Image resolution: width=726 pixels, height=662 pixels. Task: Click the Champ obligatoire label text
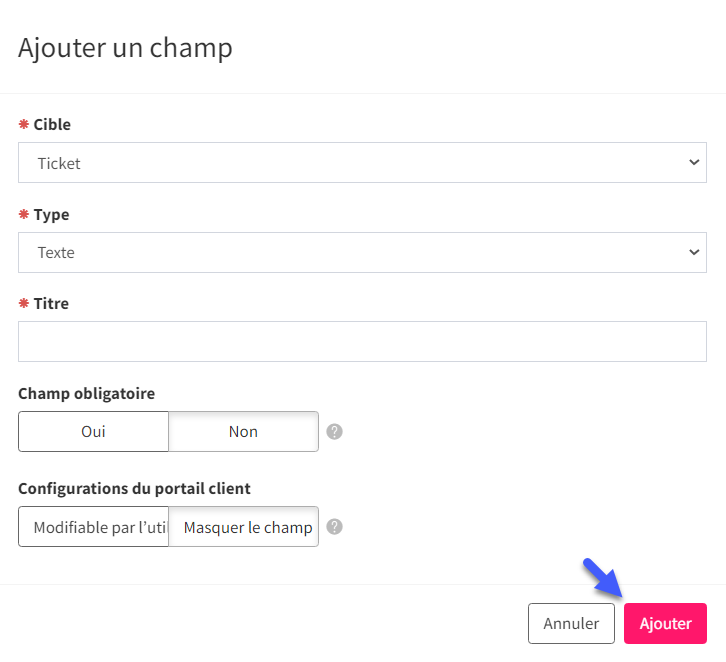click(x=87, y=394)
